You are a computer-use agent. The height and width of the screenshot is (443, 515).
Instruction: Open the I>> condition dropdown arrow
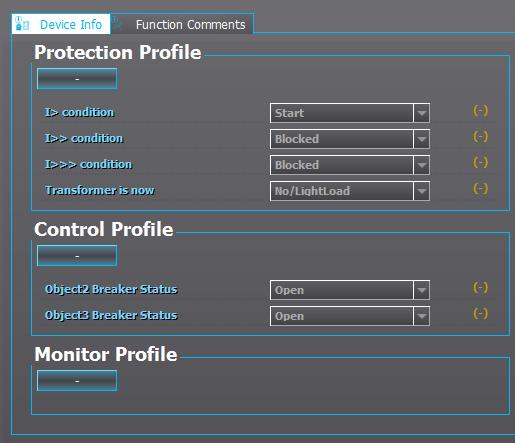421,139
